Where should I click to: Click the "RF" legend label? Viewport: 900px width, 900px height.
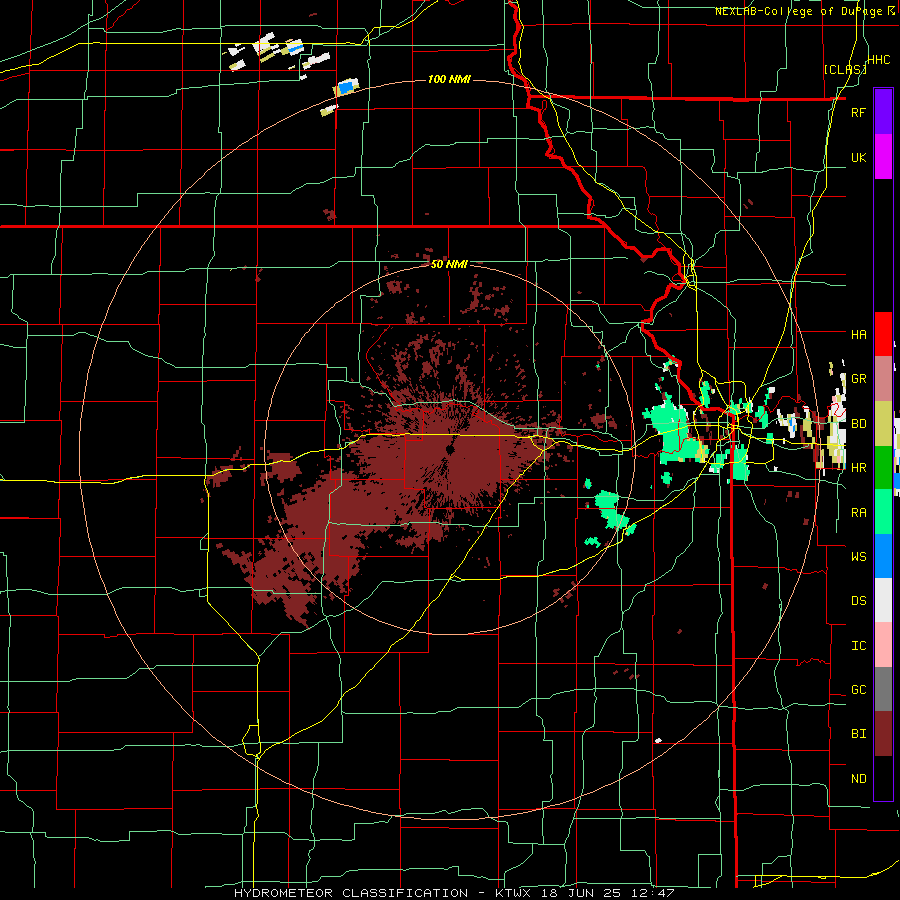point(858,112)
